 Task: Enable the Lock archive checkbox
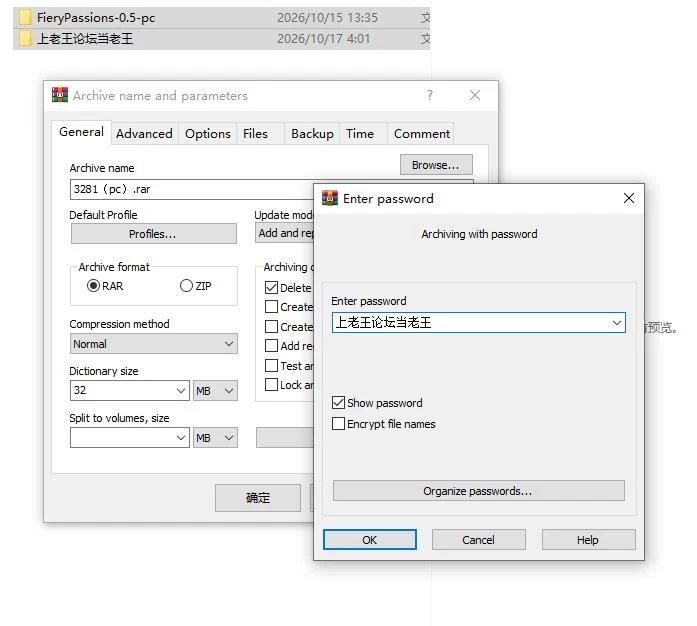pos(271,385)
